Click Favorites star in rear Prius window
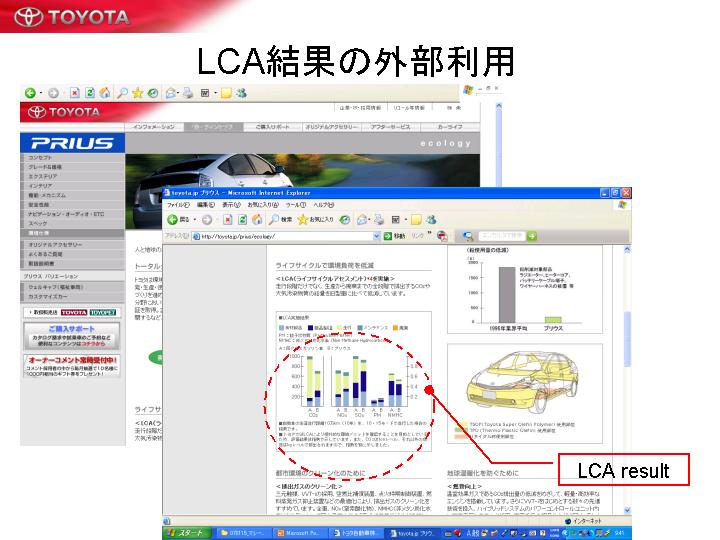720x540 pixels. click(x=137, y=93)
